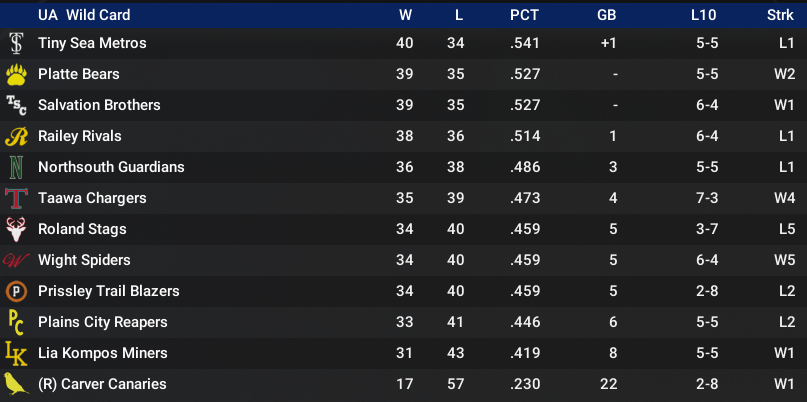
Task: Click the Wight Spiders team logo
Action: click(x=16, y=260)
